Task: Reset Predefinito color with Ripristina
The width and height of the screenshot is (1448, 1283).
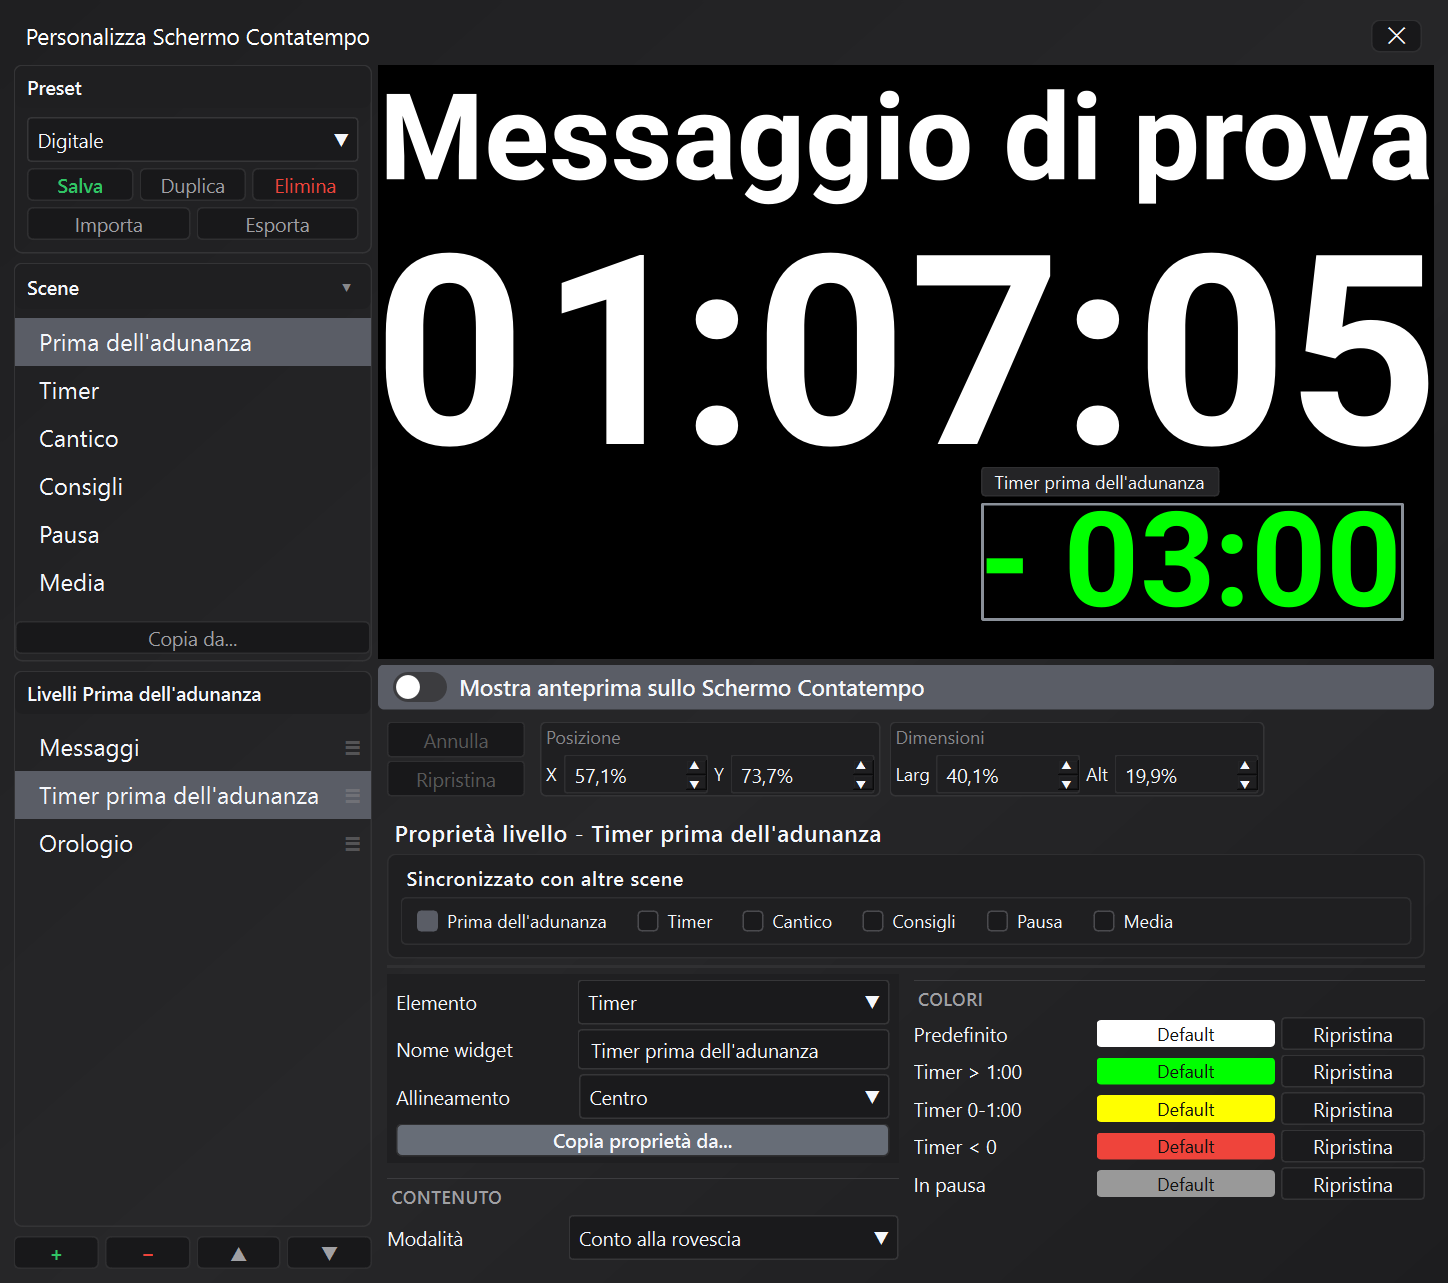Action: click(x=1353, y=1034)
